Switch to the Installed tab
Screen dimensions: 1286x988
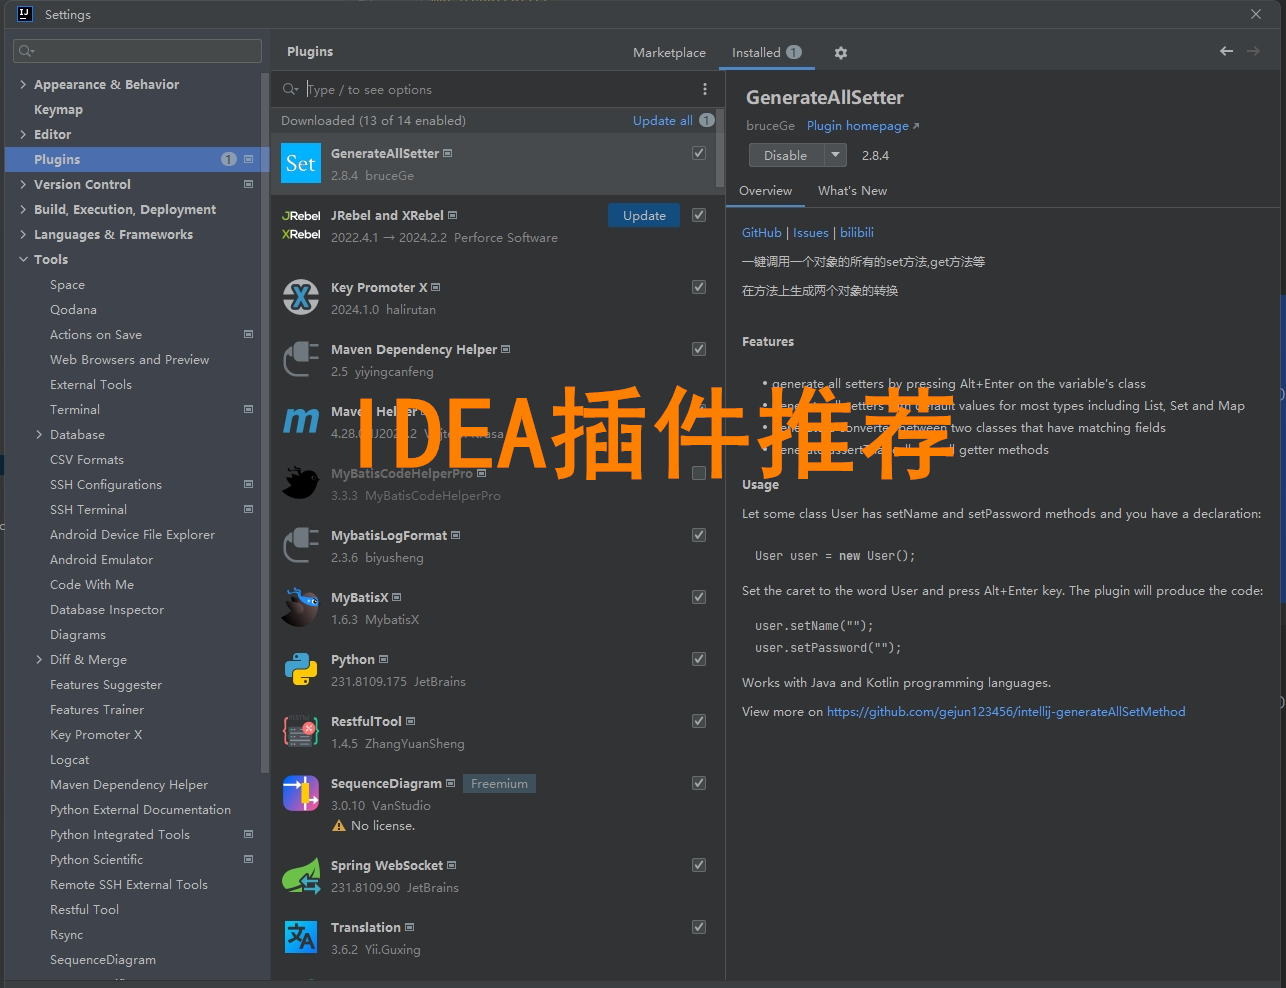766,53
